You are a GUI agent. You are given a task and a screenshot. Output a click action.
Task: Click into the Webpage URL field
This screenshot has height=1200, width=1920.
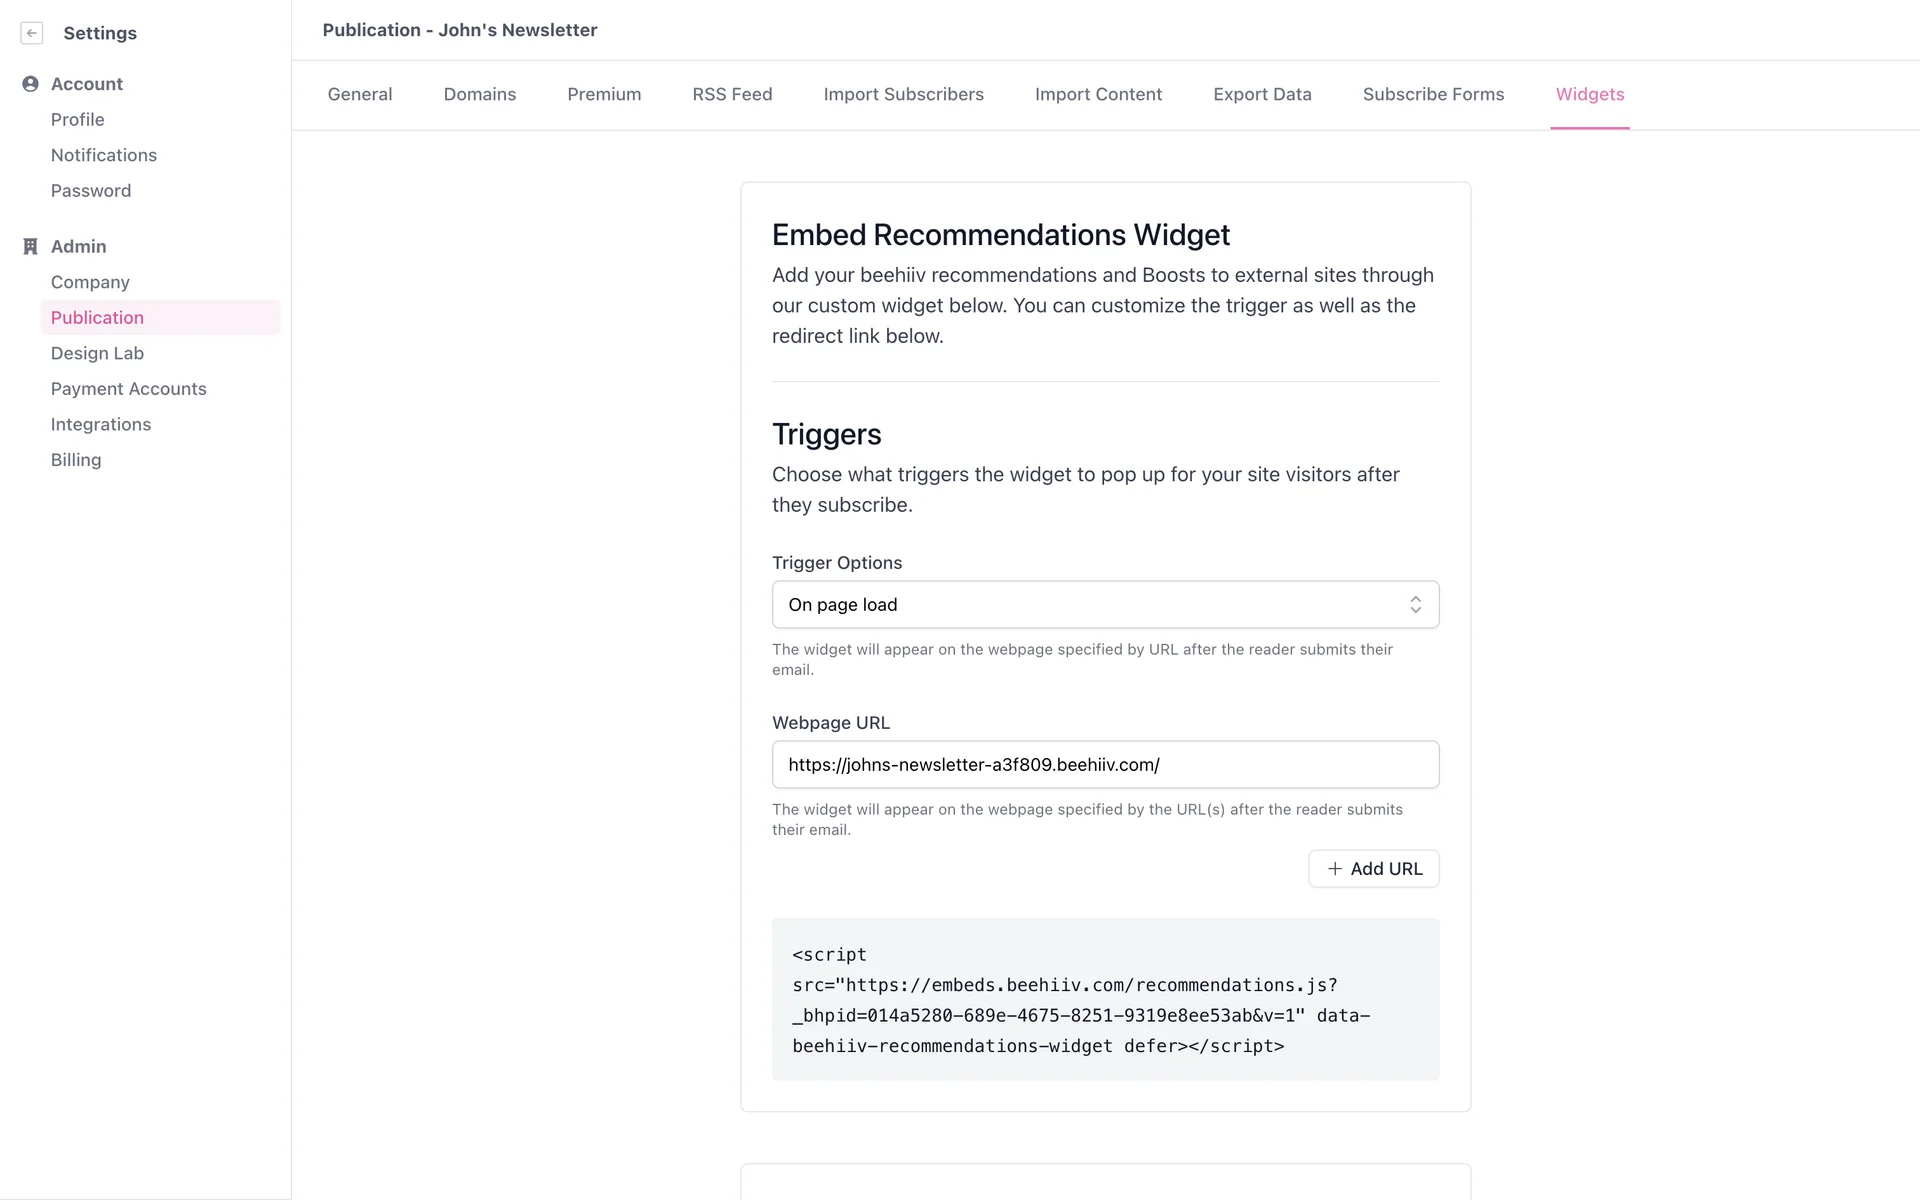pyautogui.click(x=1104, y=765)
